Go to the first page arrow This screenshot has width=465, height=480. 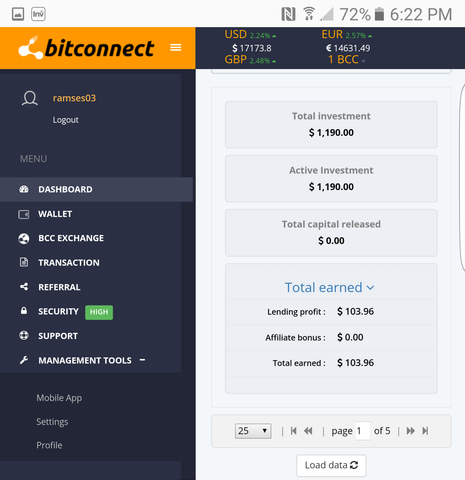pos(293,431)
